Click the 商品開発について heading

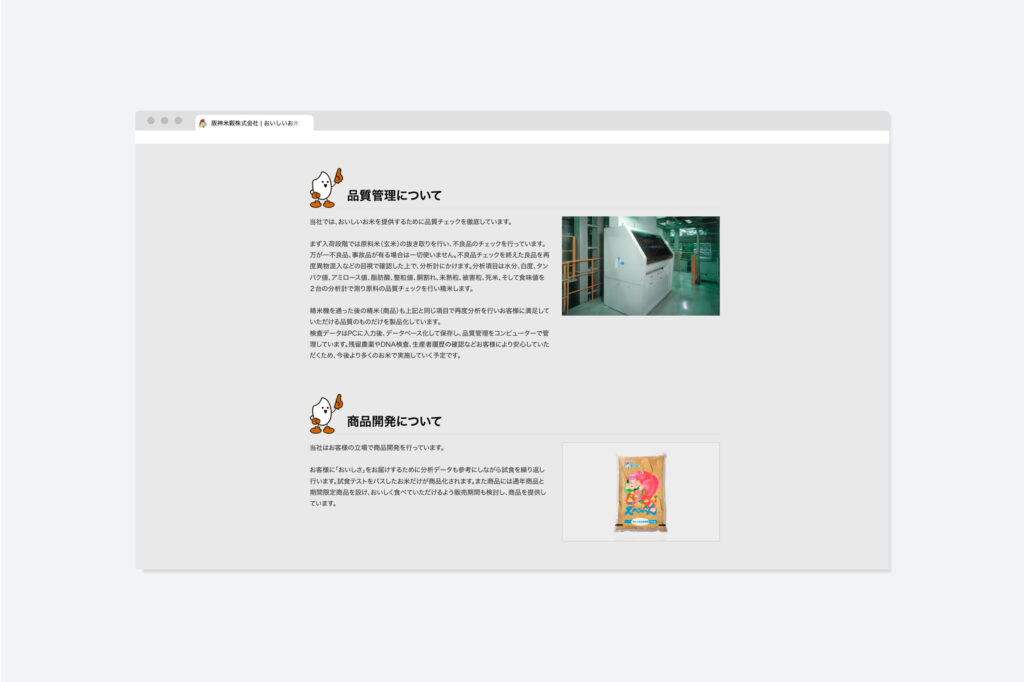(x=394, y=421)
